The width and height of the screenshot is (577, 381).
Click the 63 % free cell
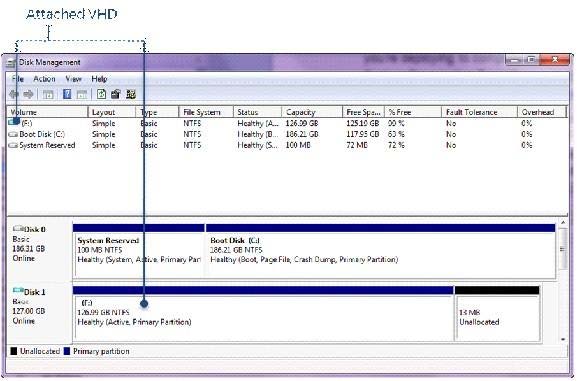(396, 134)
